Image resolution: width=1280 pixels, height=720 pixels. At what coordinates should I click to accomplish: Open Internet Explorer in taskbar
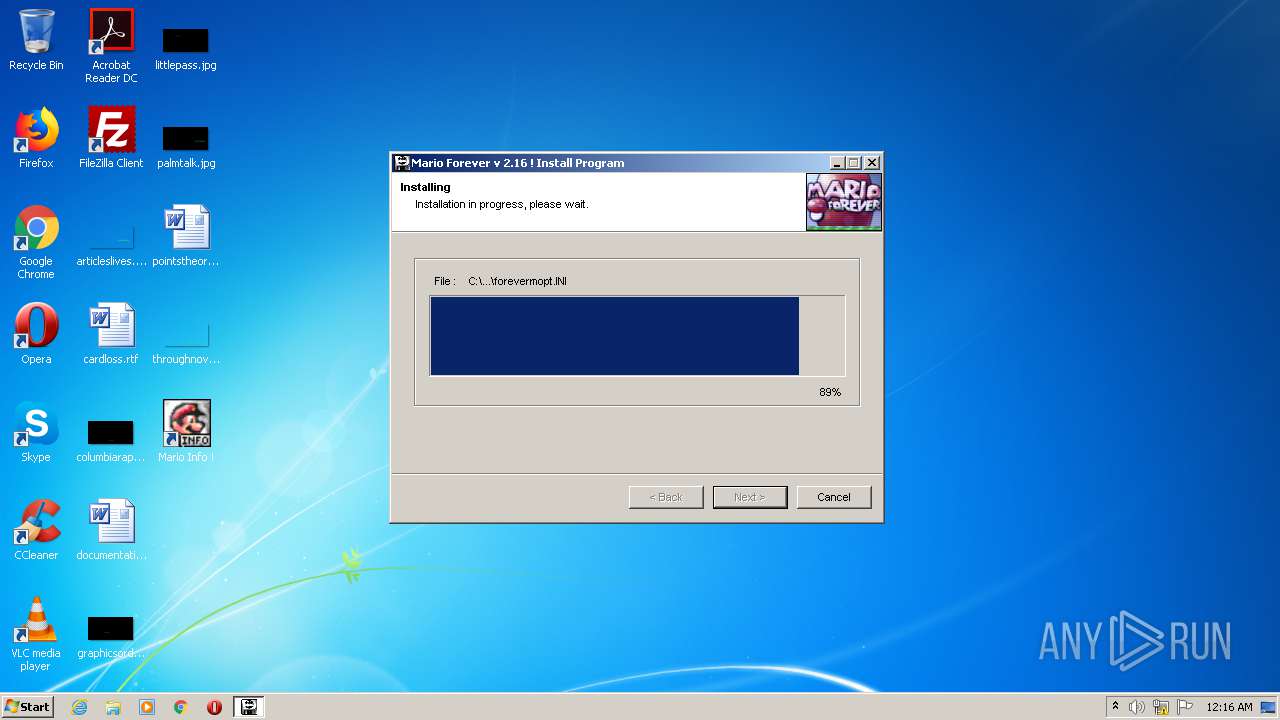(x=79, y=707)
